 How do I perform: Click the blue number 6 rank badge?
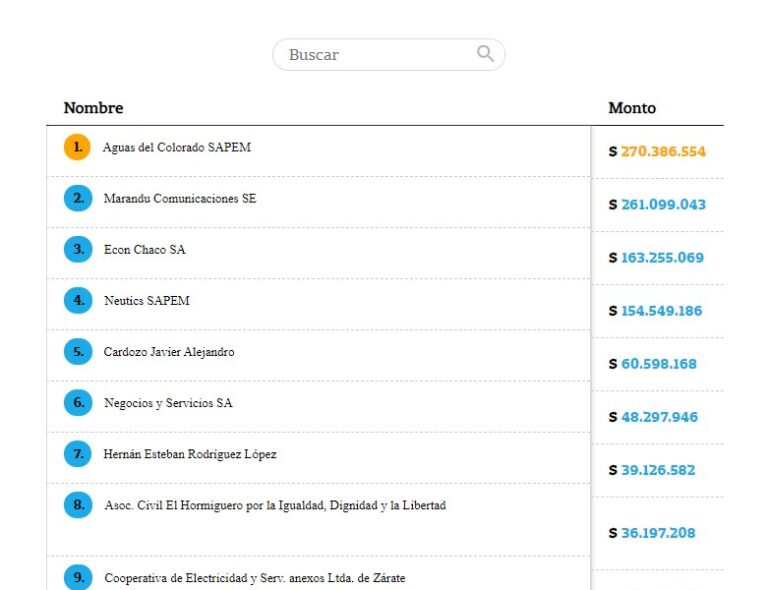[78, 403]
